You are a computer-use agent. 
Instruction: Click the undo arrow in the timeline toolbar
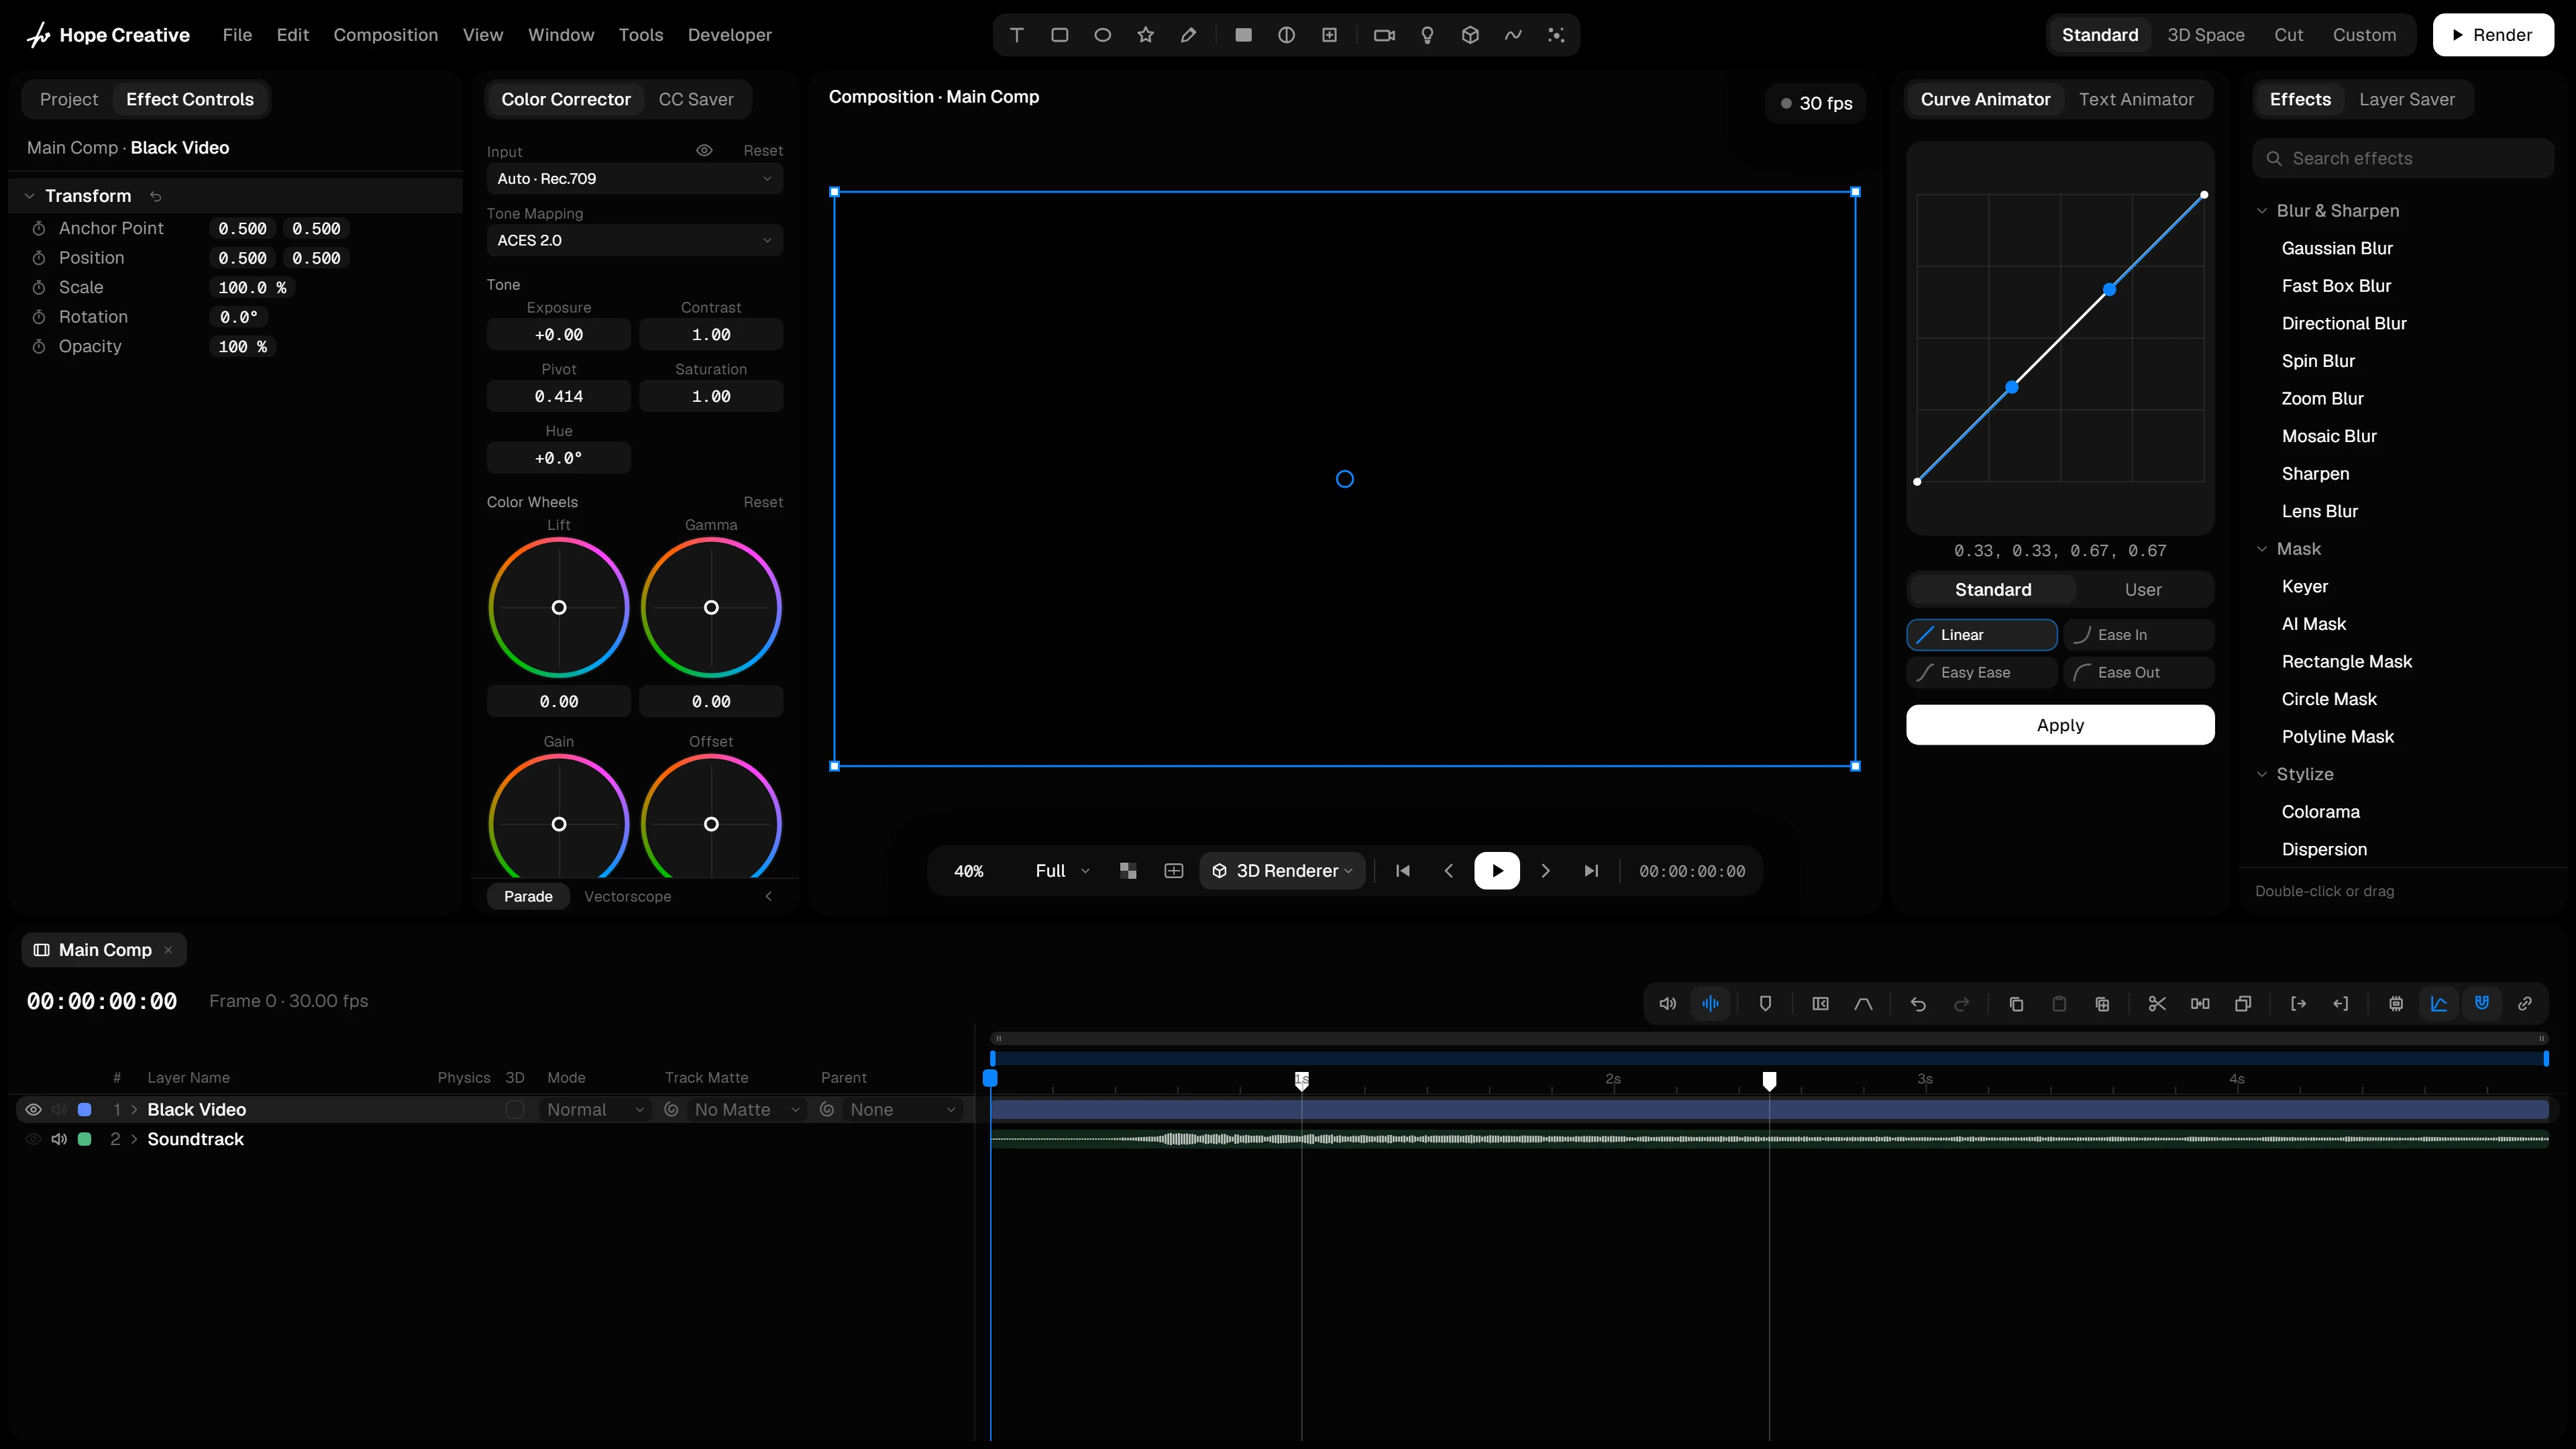point(1918,1003)
